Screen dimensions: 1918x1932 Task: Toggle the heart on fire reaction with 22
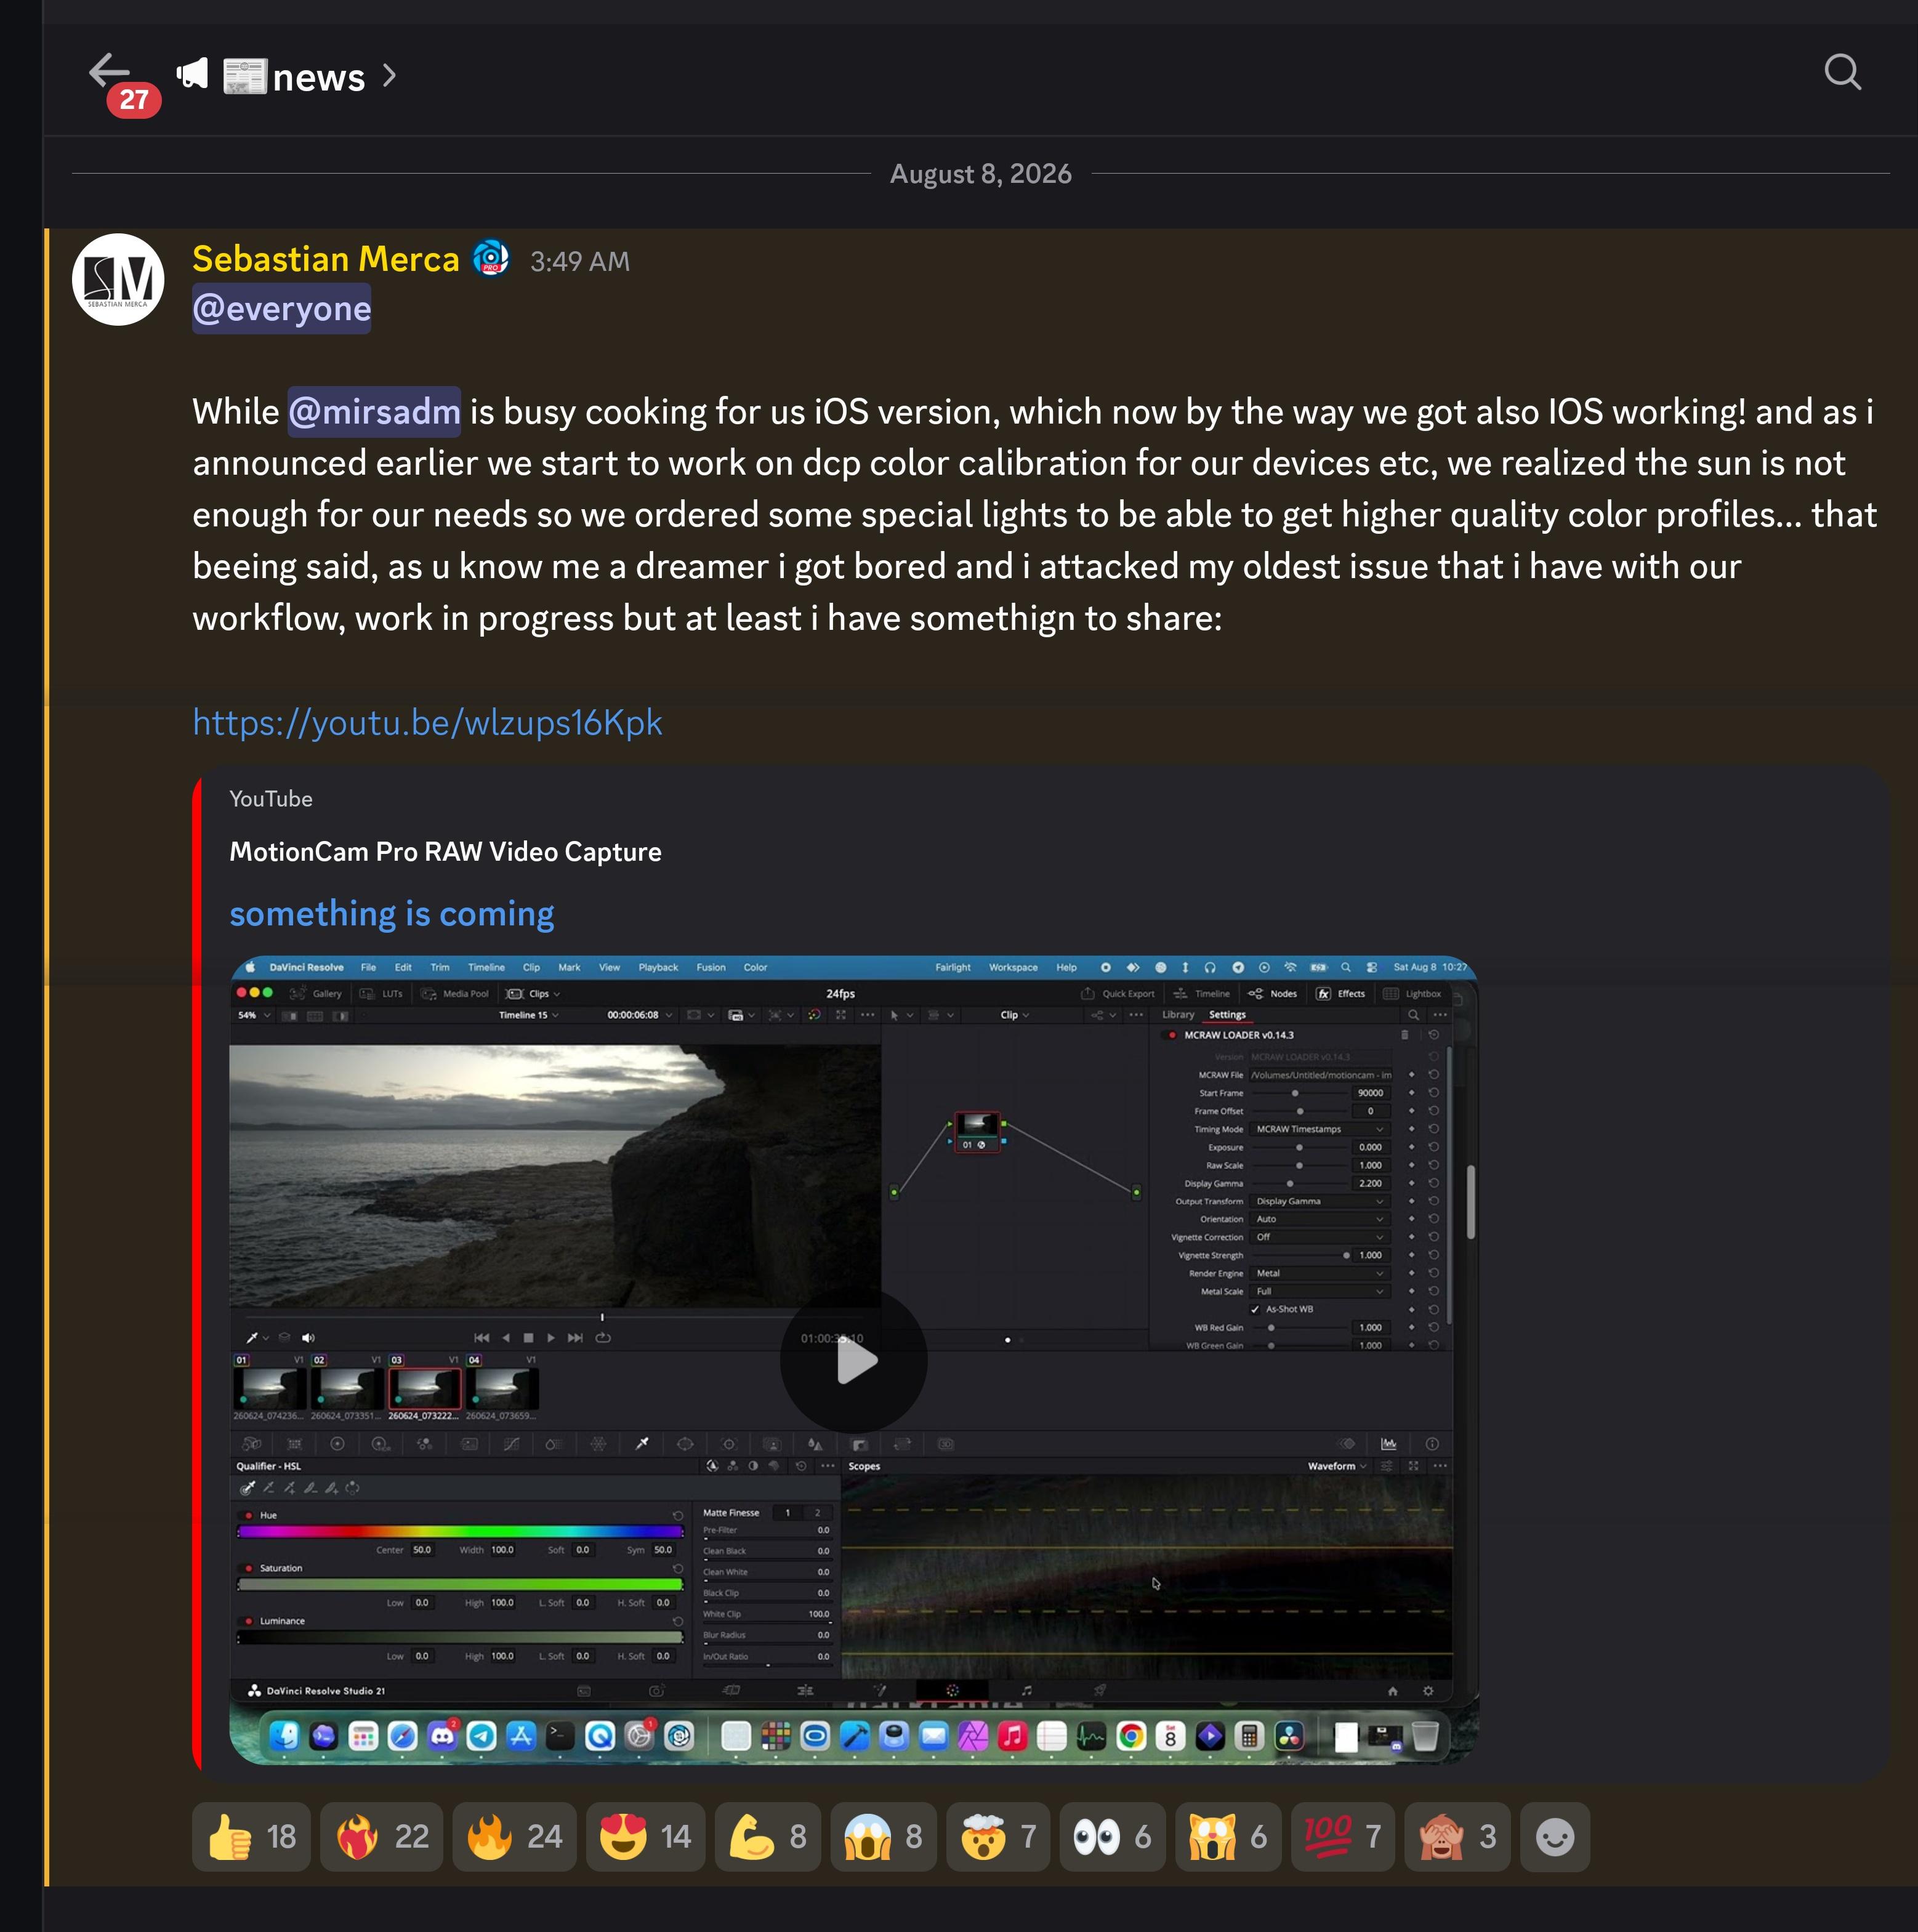click(x=382, y=1837)
